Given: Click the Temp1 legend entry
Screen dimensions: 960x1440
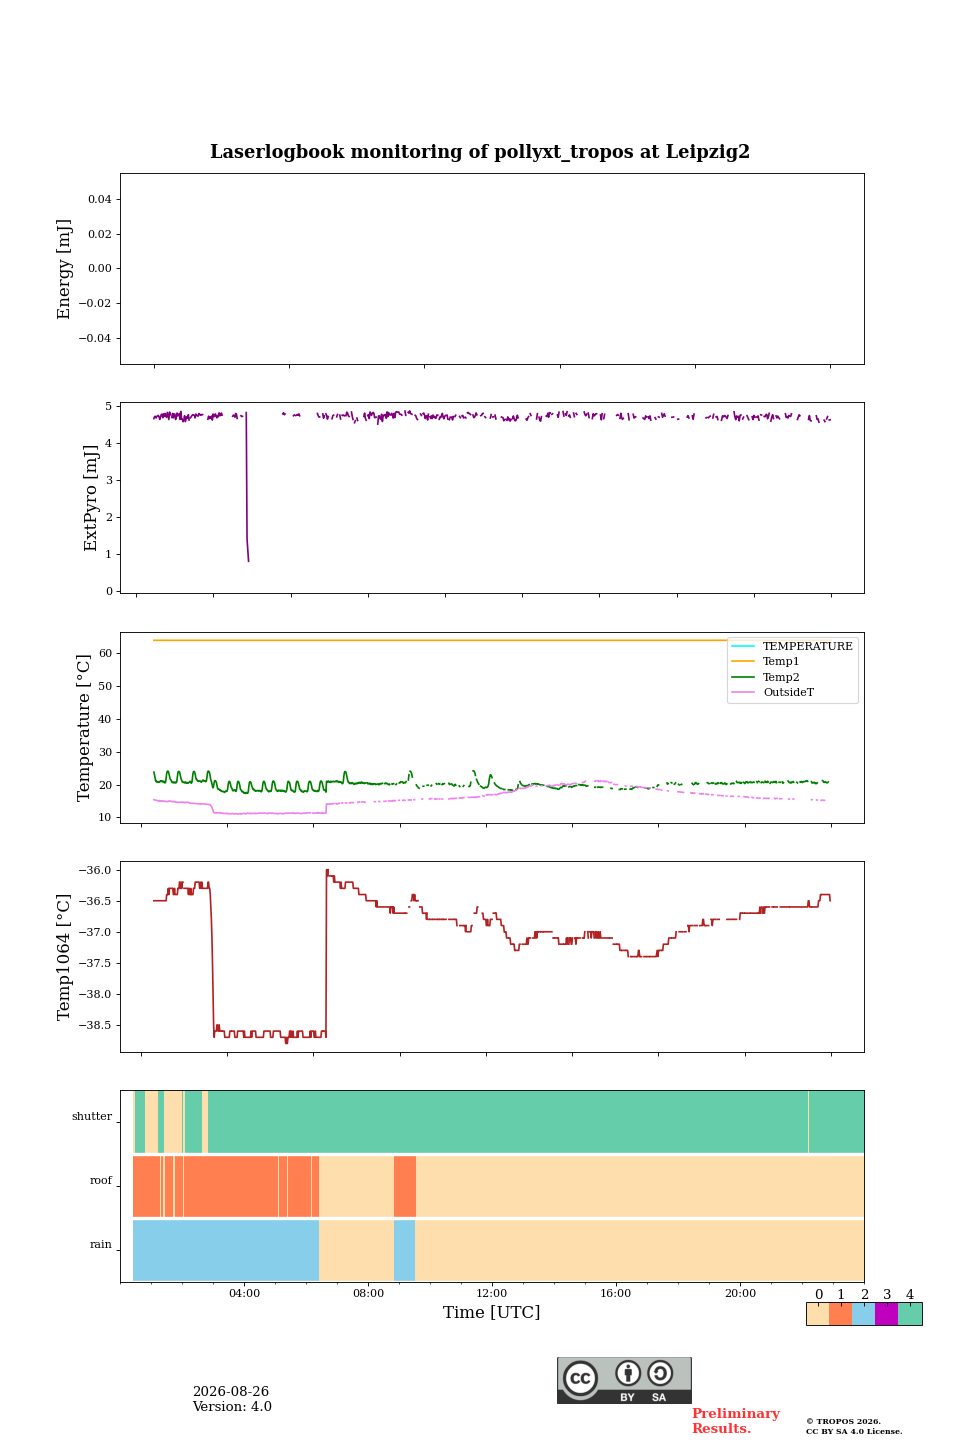Looking at the screenshot, I should (766, 662).
